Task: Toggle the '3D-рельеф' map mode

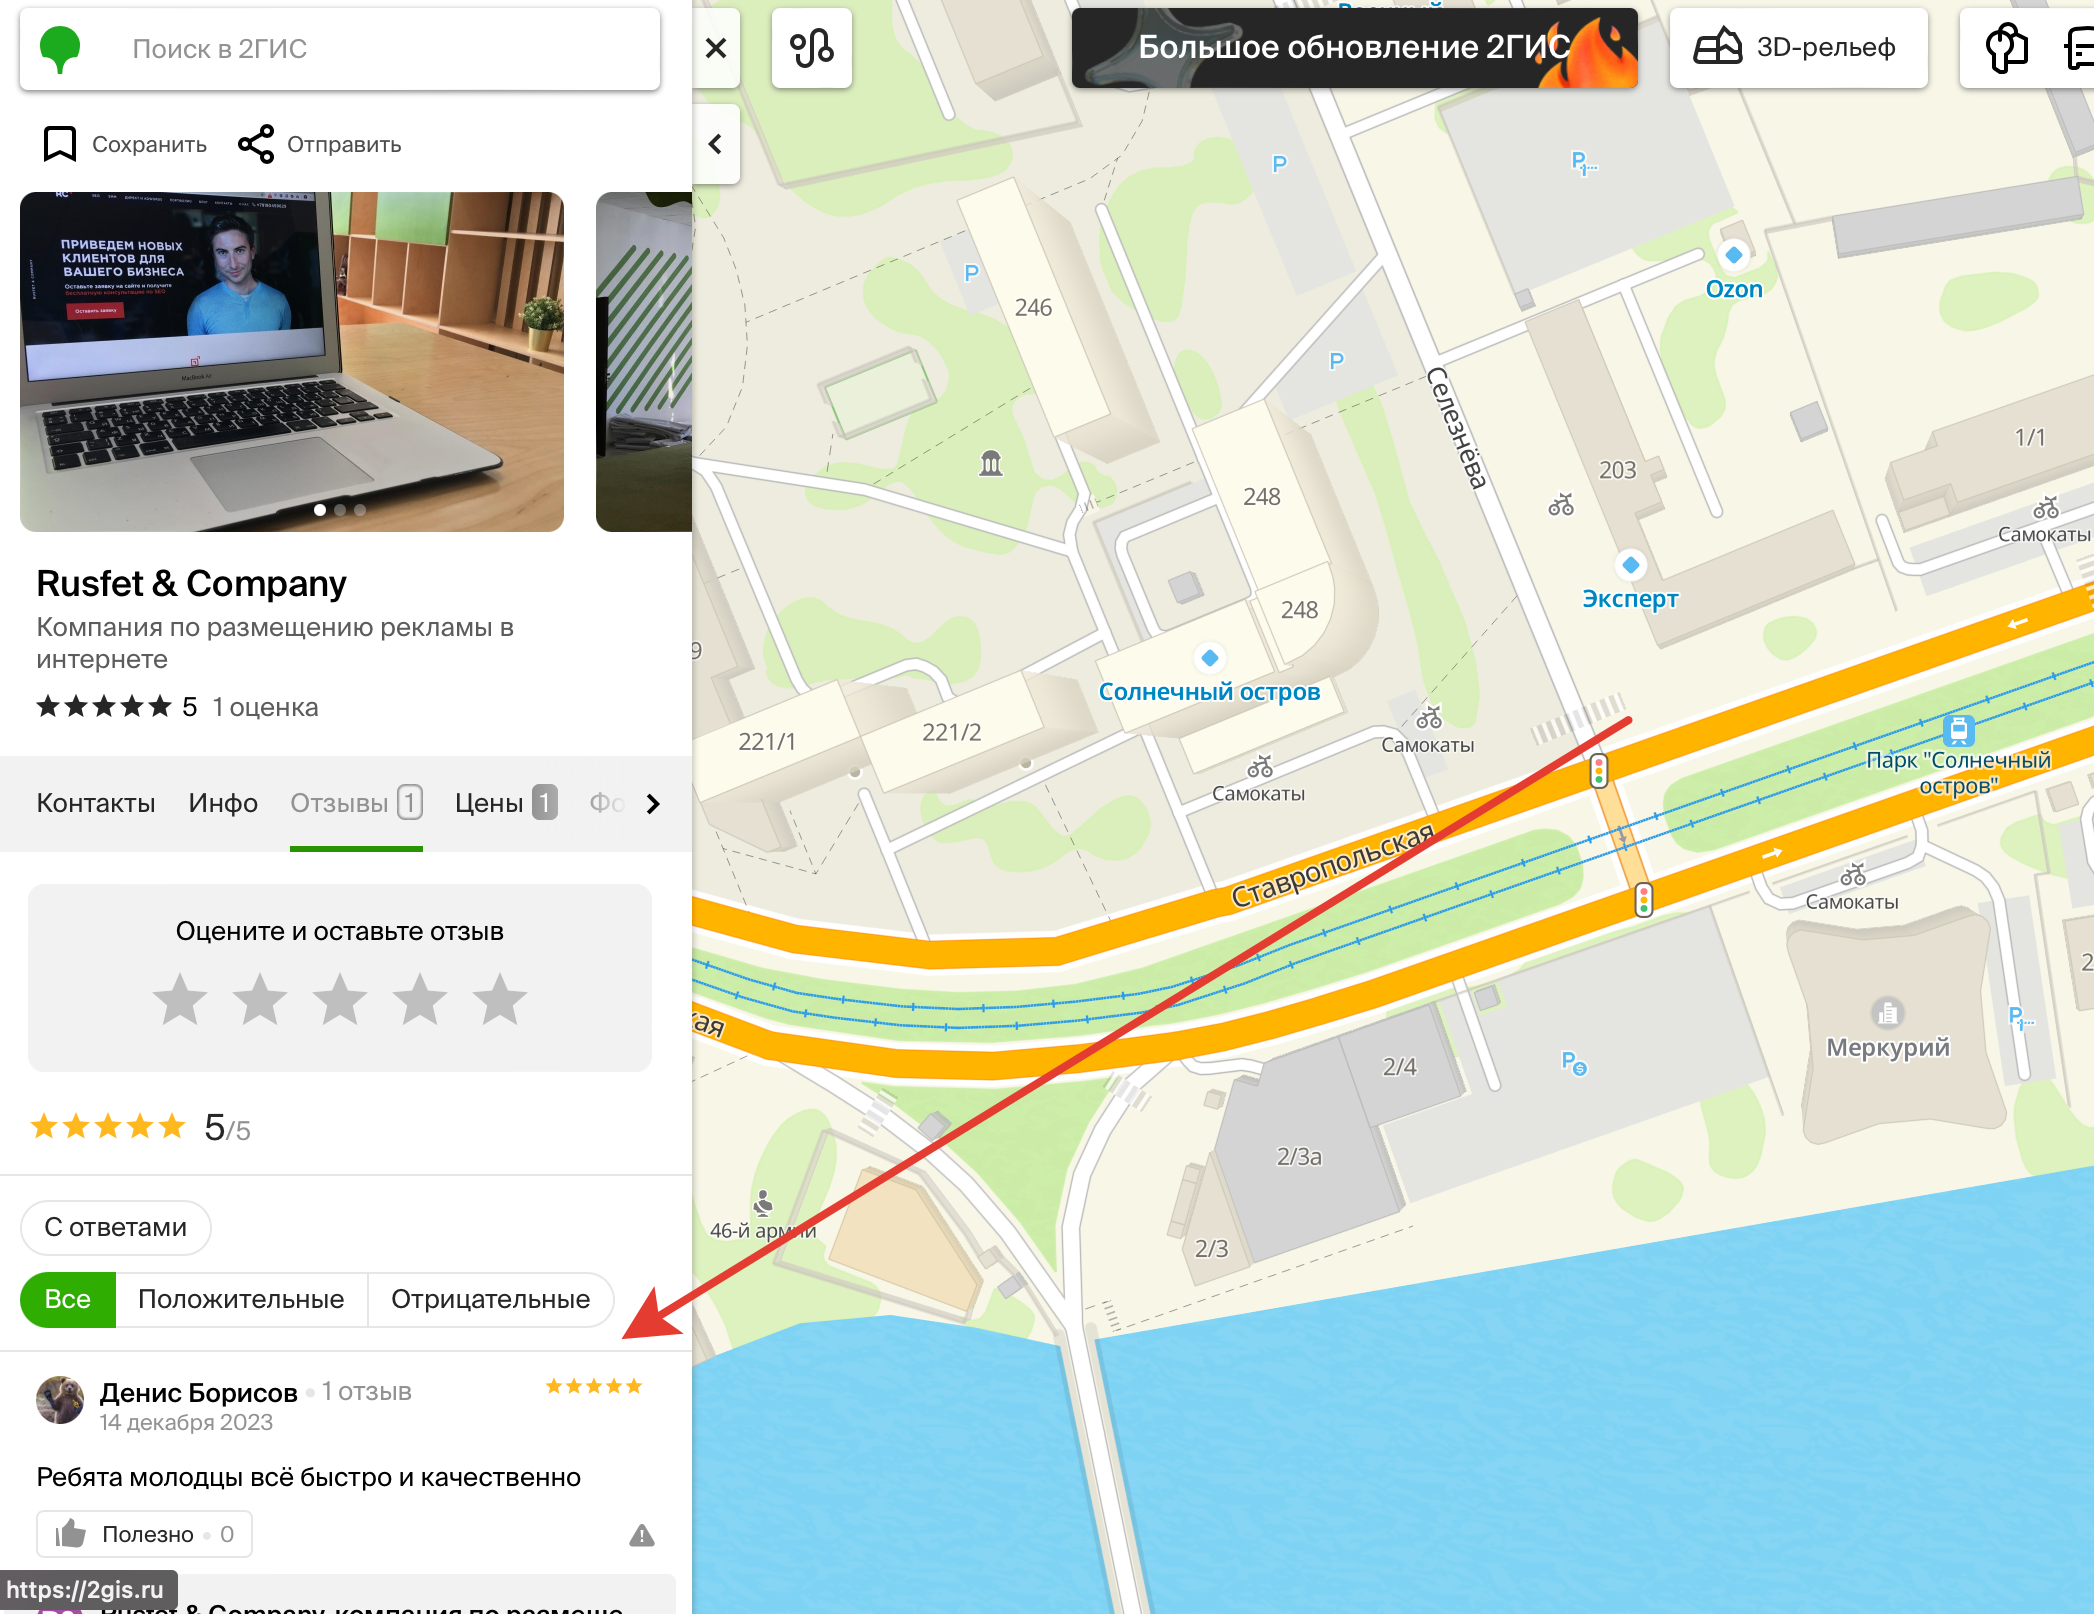Action: 1798,48
